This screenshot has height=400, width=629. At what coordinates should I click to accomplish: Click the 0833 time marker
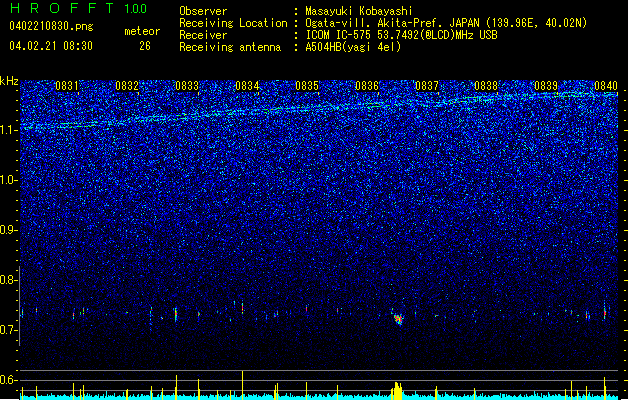187,86
